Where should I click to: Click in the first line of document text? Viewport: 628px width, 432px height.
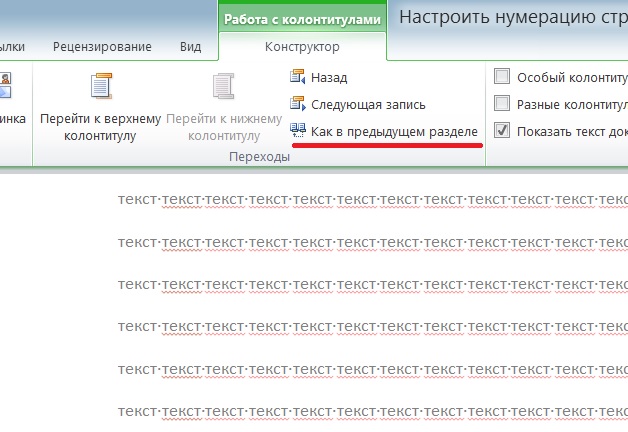[x=372, y=199]
